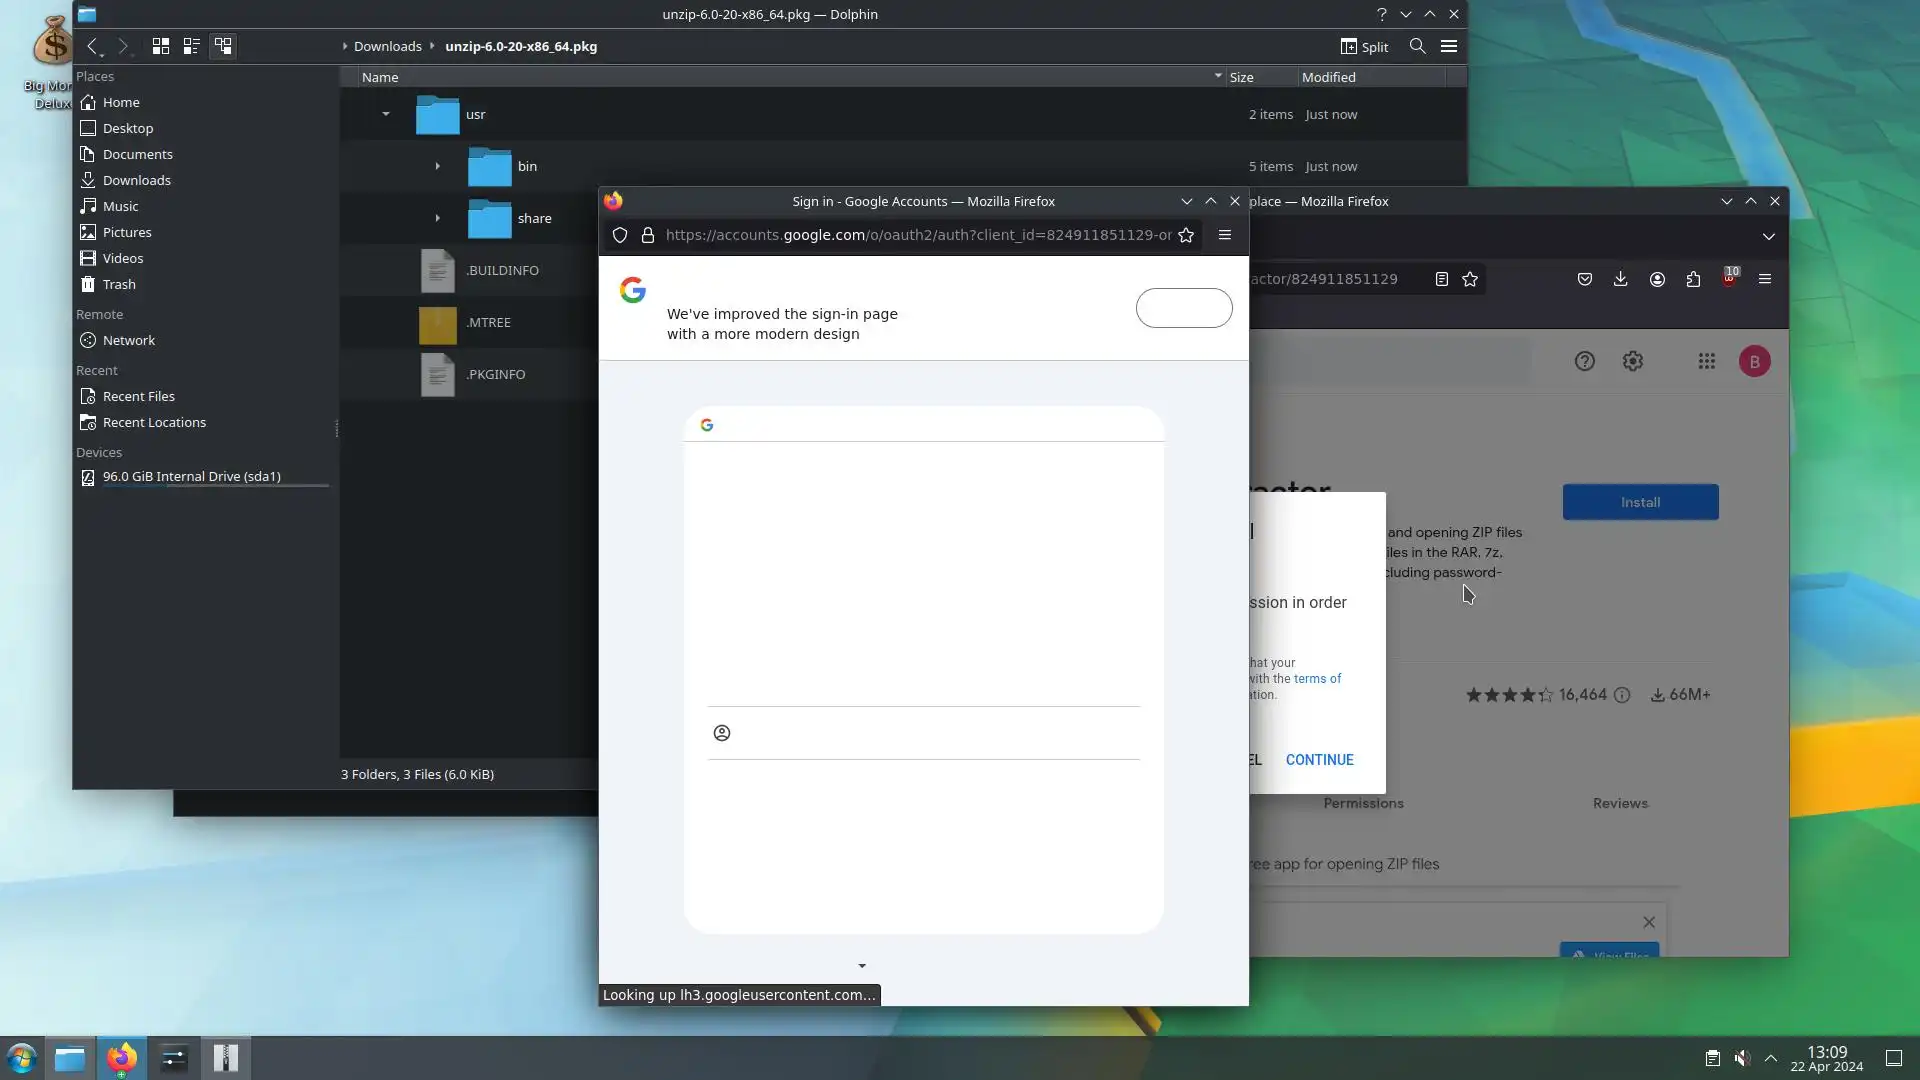The width and height of the screenshot is (1920, 1080).
Task: Select the 96.0 GiB Internal Drive device
Action: pyautogui.click(x=191, y=477)
